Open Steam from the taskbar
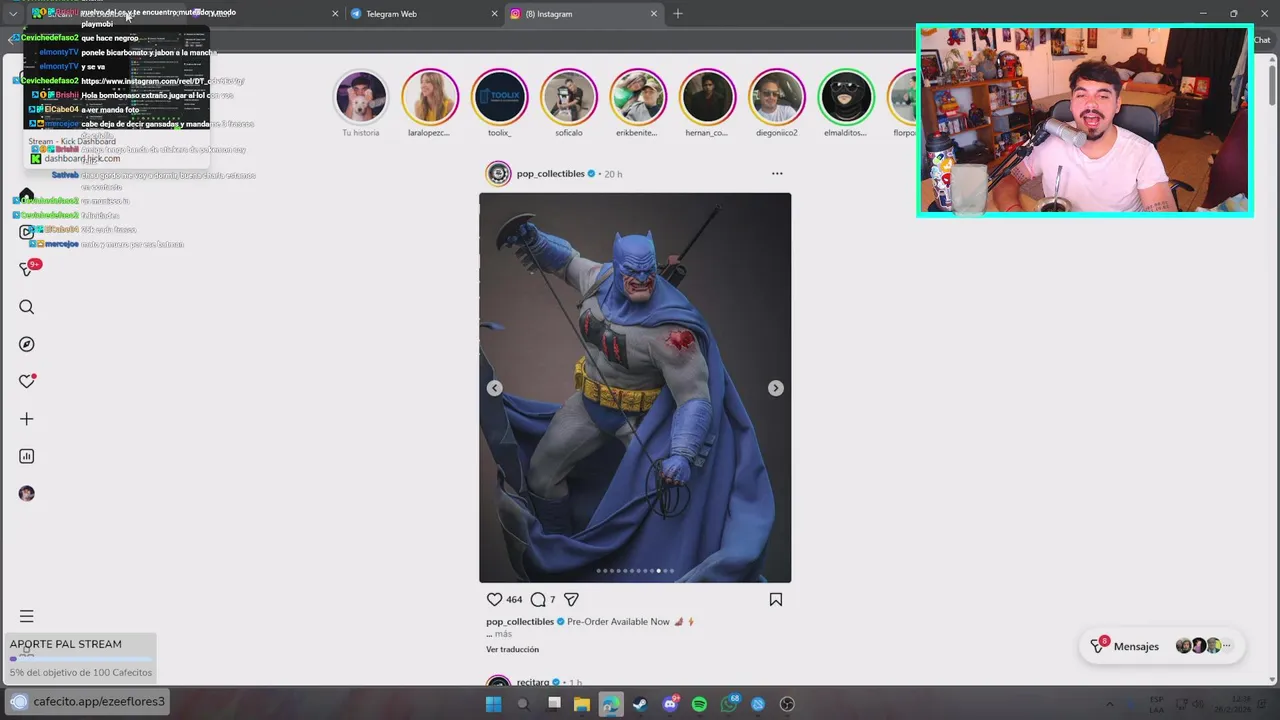Viewport: 1280px width, 720px height. coord(640,704)
